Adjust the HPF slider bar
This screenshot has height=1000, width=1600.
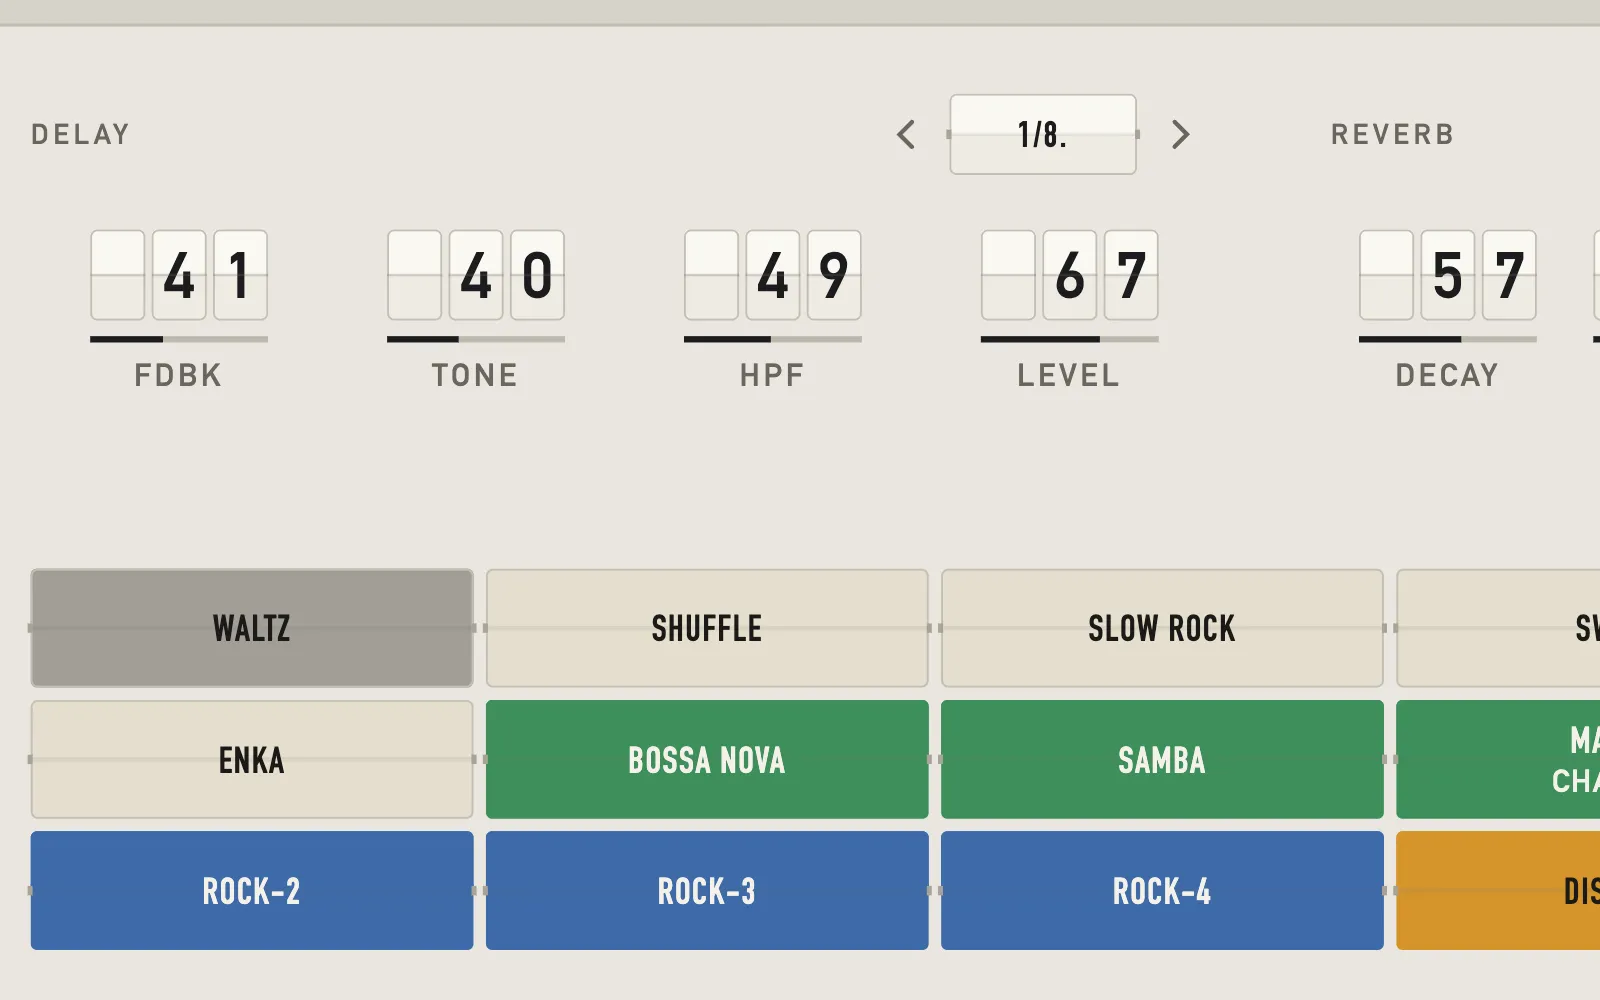tap(773, 339)
